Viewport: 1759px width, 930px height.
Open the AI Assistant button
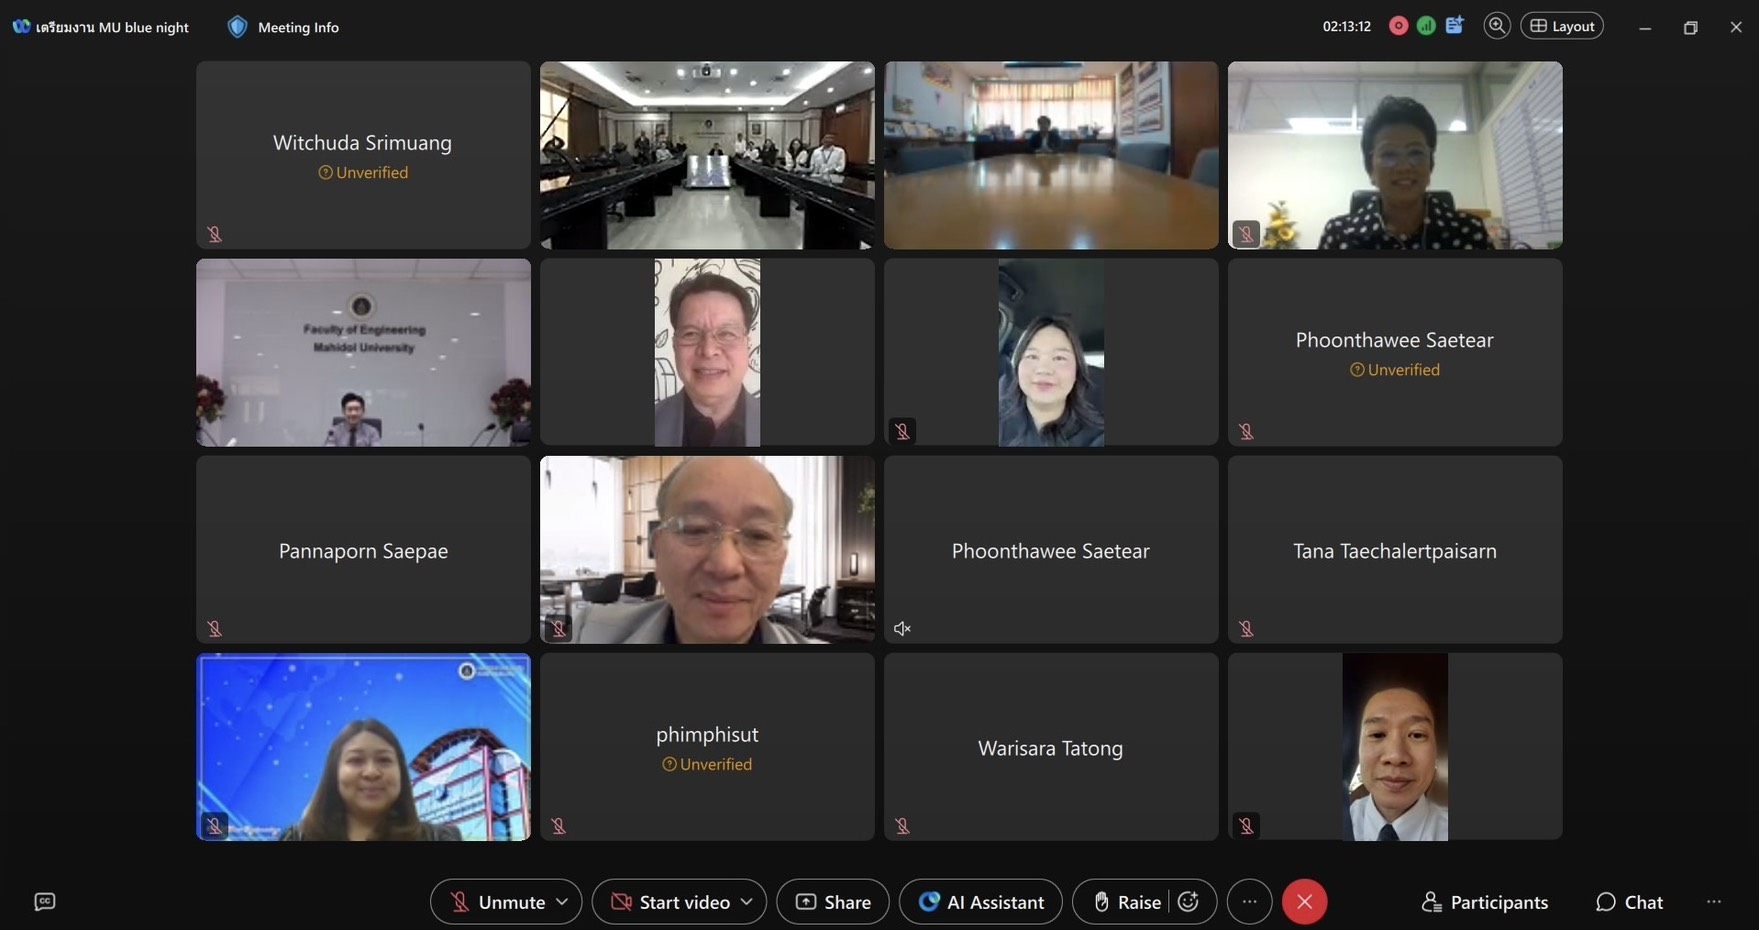(980, 902)
